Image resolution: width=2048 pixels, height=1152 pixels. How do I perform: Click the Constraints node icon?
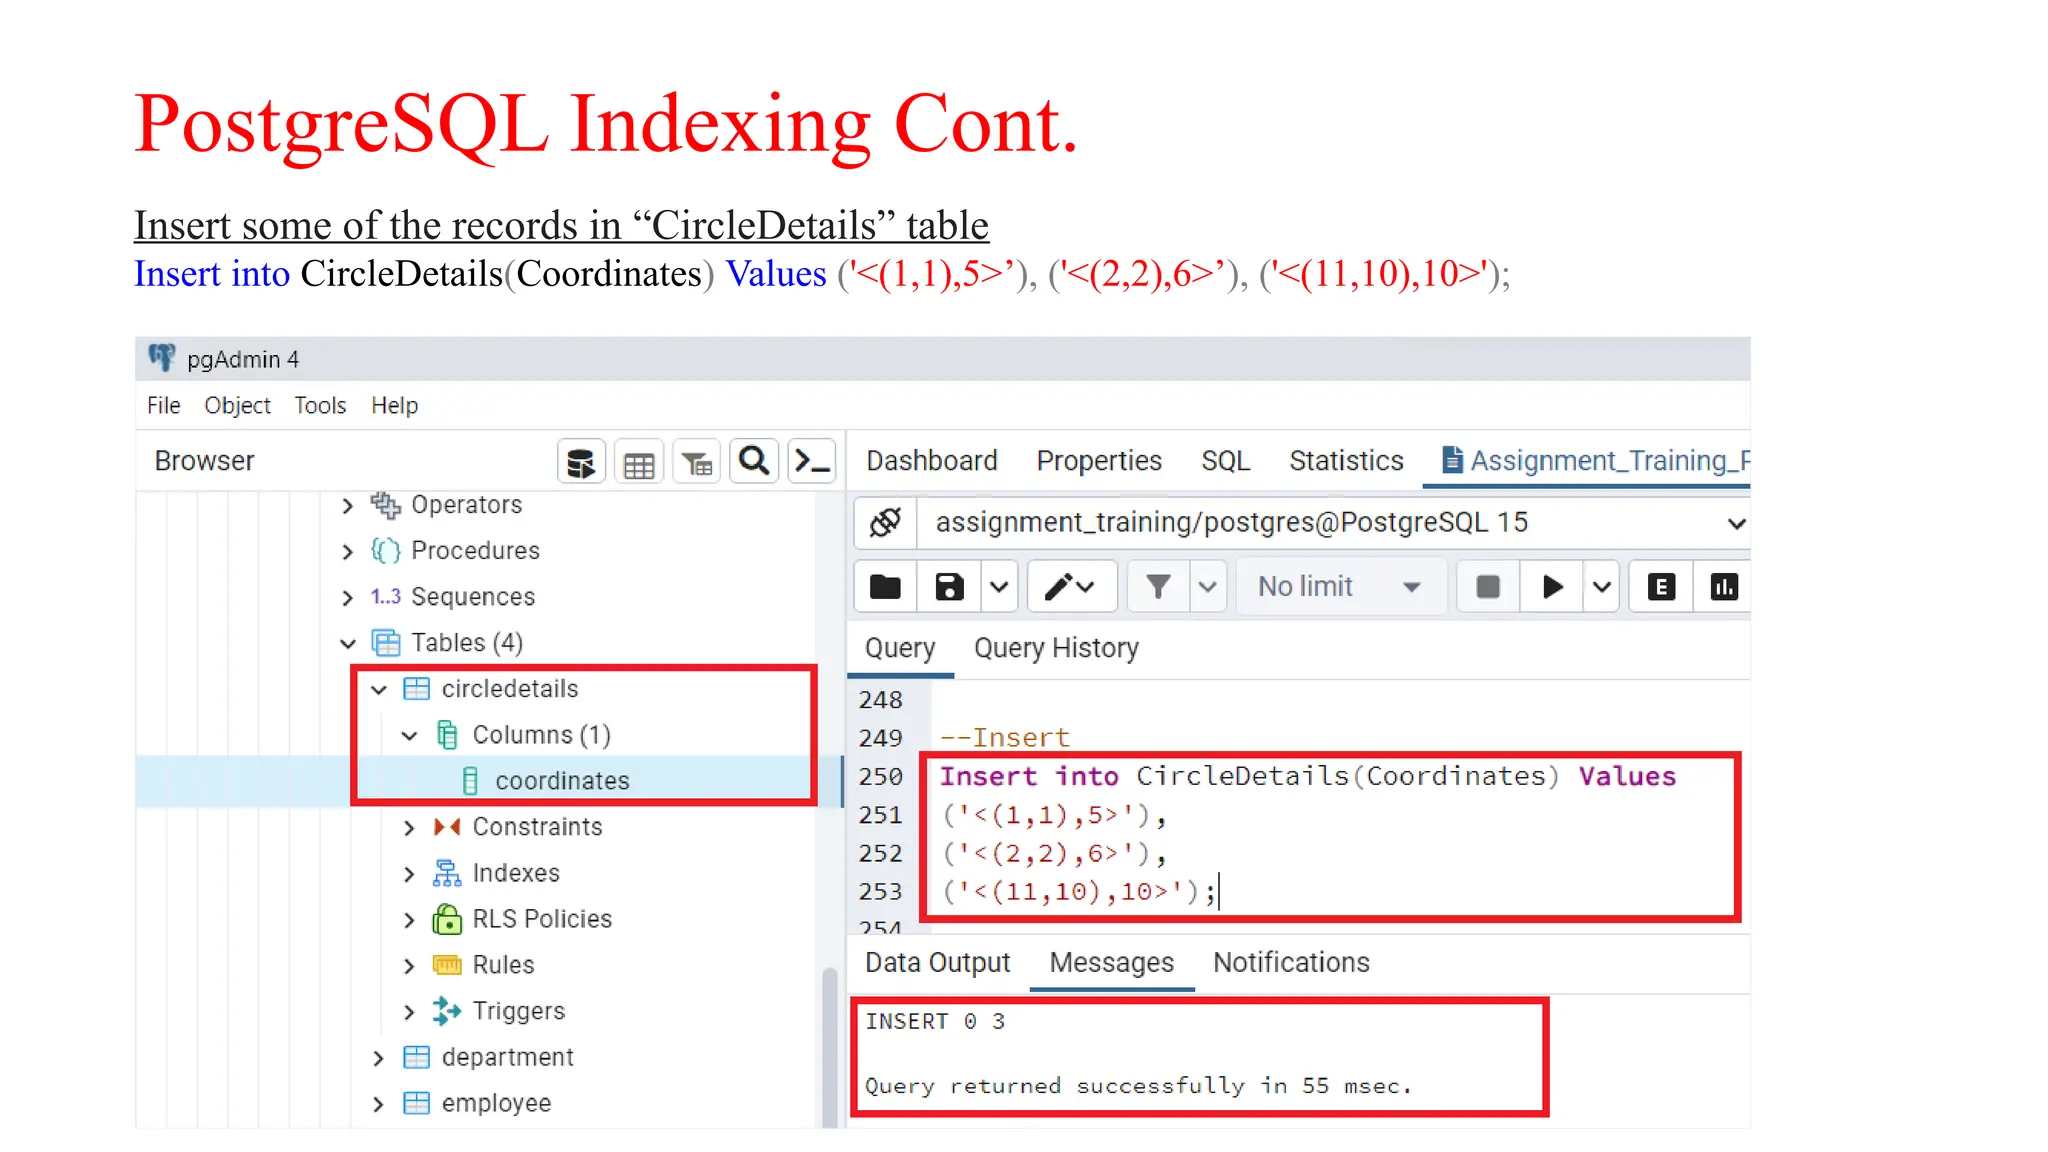click(x=447, y=827)
